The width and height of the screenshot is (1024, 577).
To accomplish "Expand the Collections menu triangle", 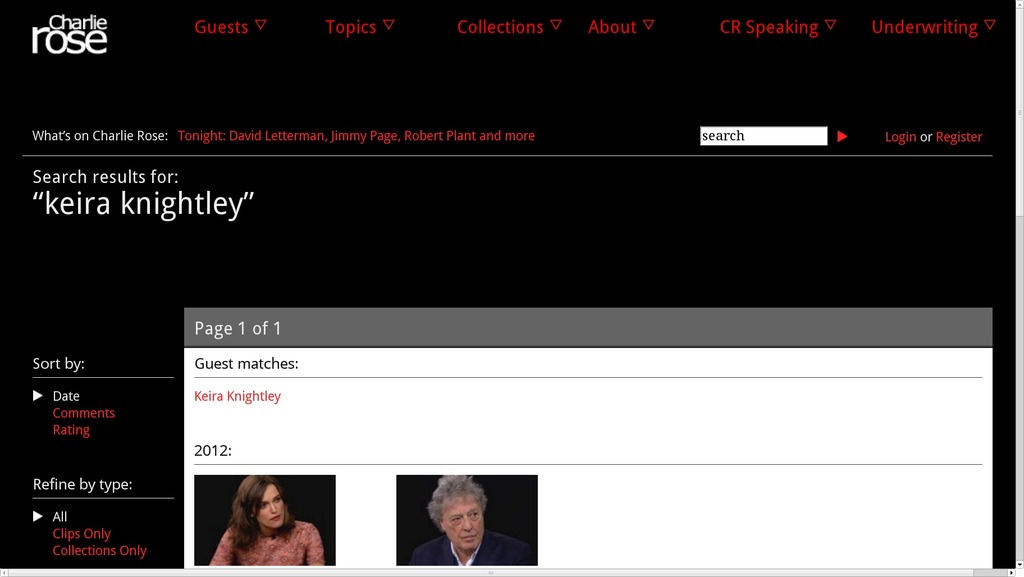I will pos(556,25).
